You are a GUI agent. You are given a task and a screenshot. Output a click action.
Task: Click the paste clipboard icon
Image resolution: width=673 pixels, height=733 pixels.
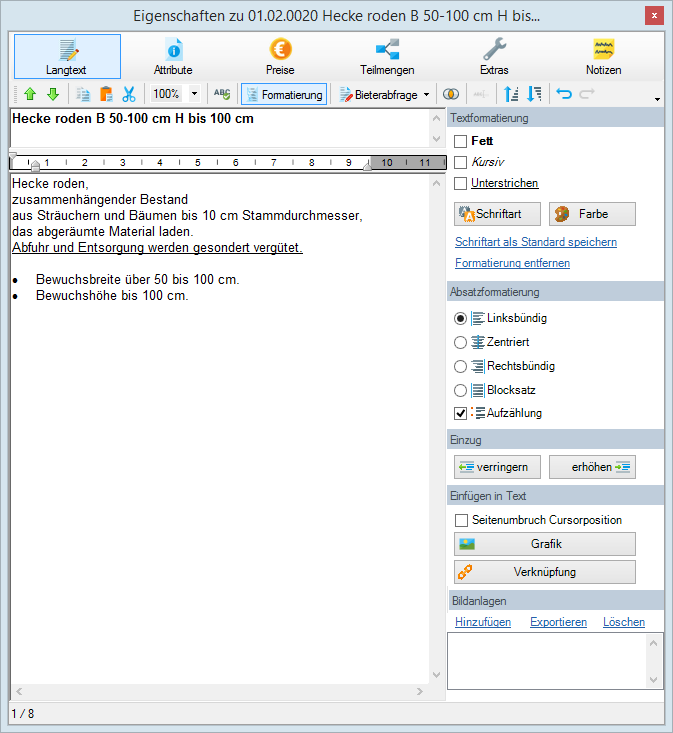click(106, 94)
